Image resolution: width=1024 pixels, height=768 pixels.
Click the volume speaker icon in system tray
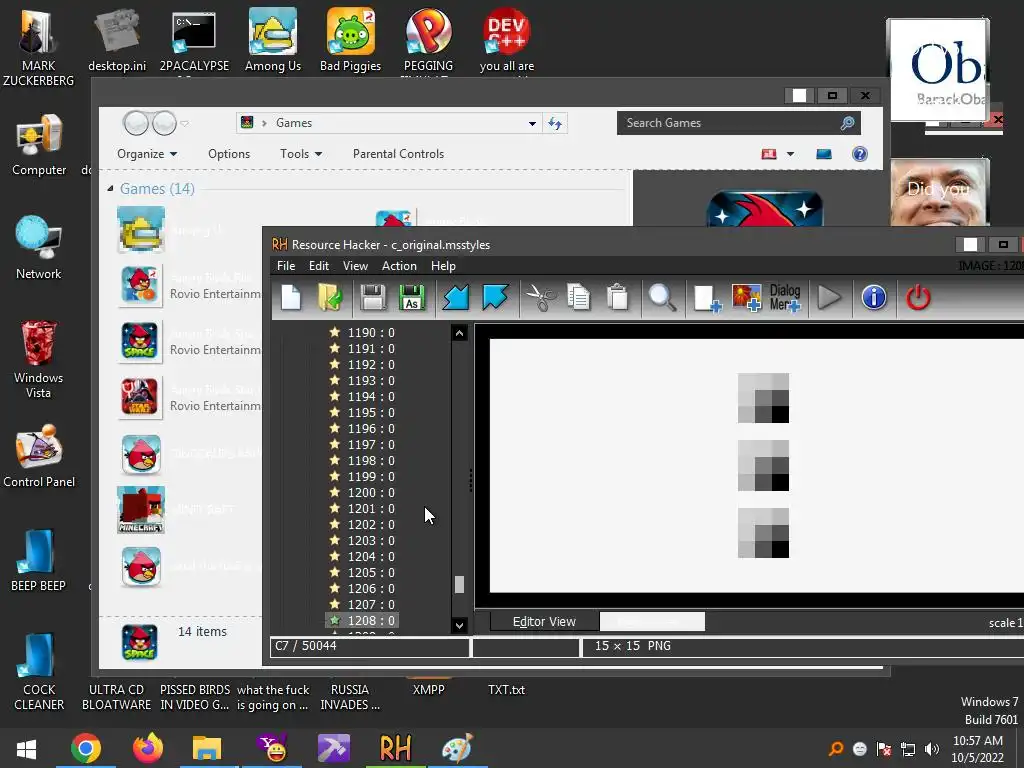tap(932, 749)
